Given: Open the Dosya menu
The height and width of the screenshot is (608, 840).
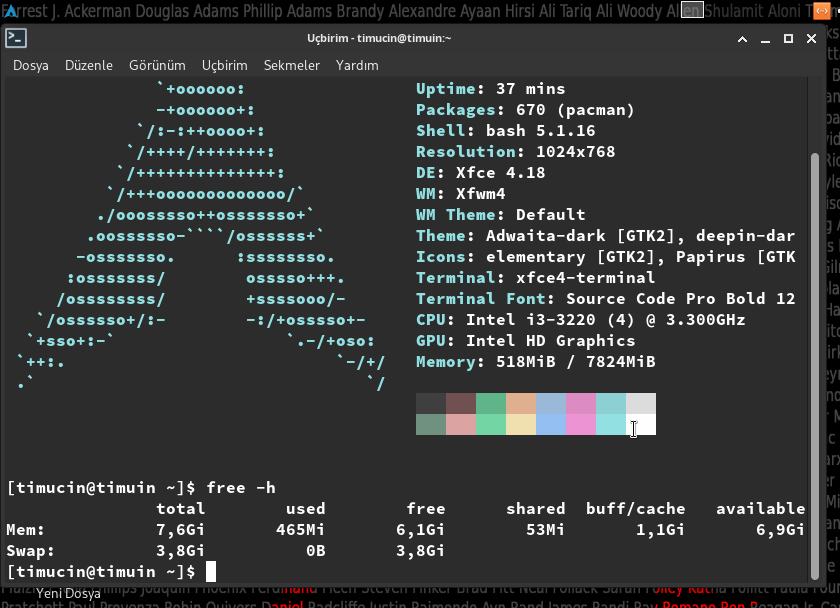Looking at the screenshot, I should (x=31, y=65).
